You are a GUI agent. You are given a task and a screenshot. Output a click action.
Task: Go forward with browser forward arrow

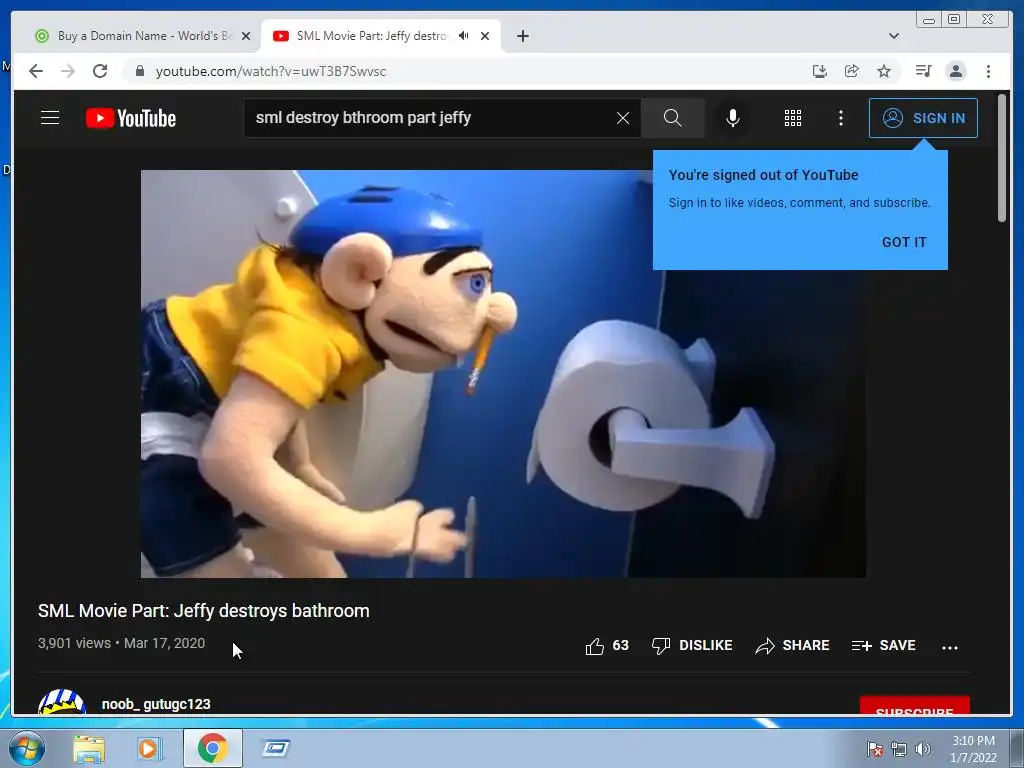point(68,71)
